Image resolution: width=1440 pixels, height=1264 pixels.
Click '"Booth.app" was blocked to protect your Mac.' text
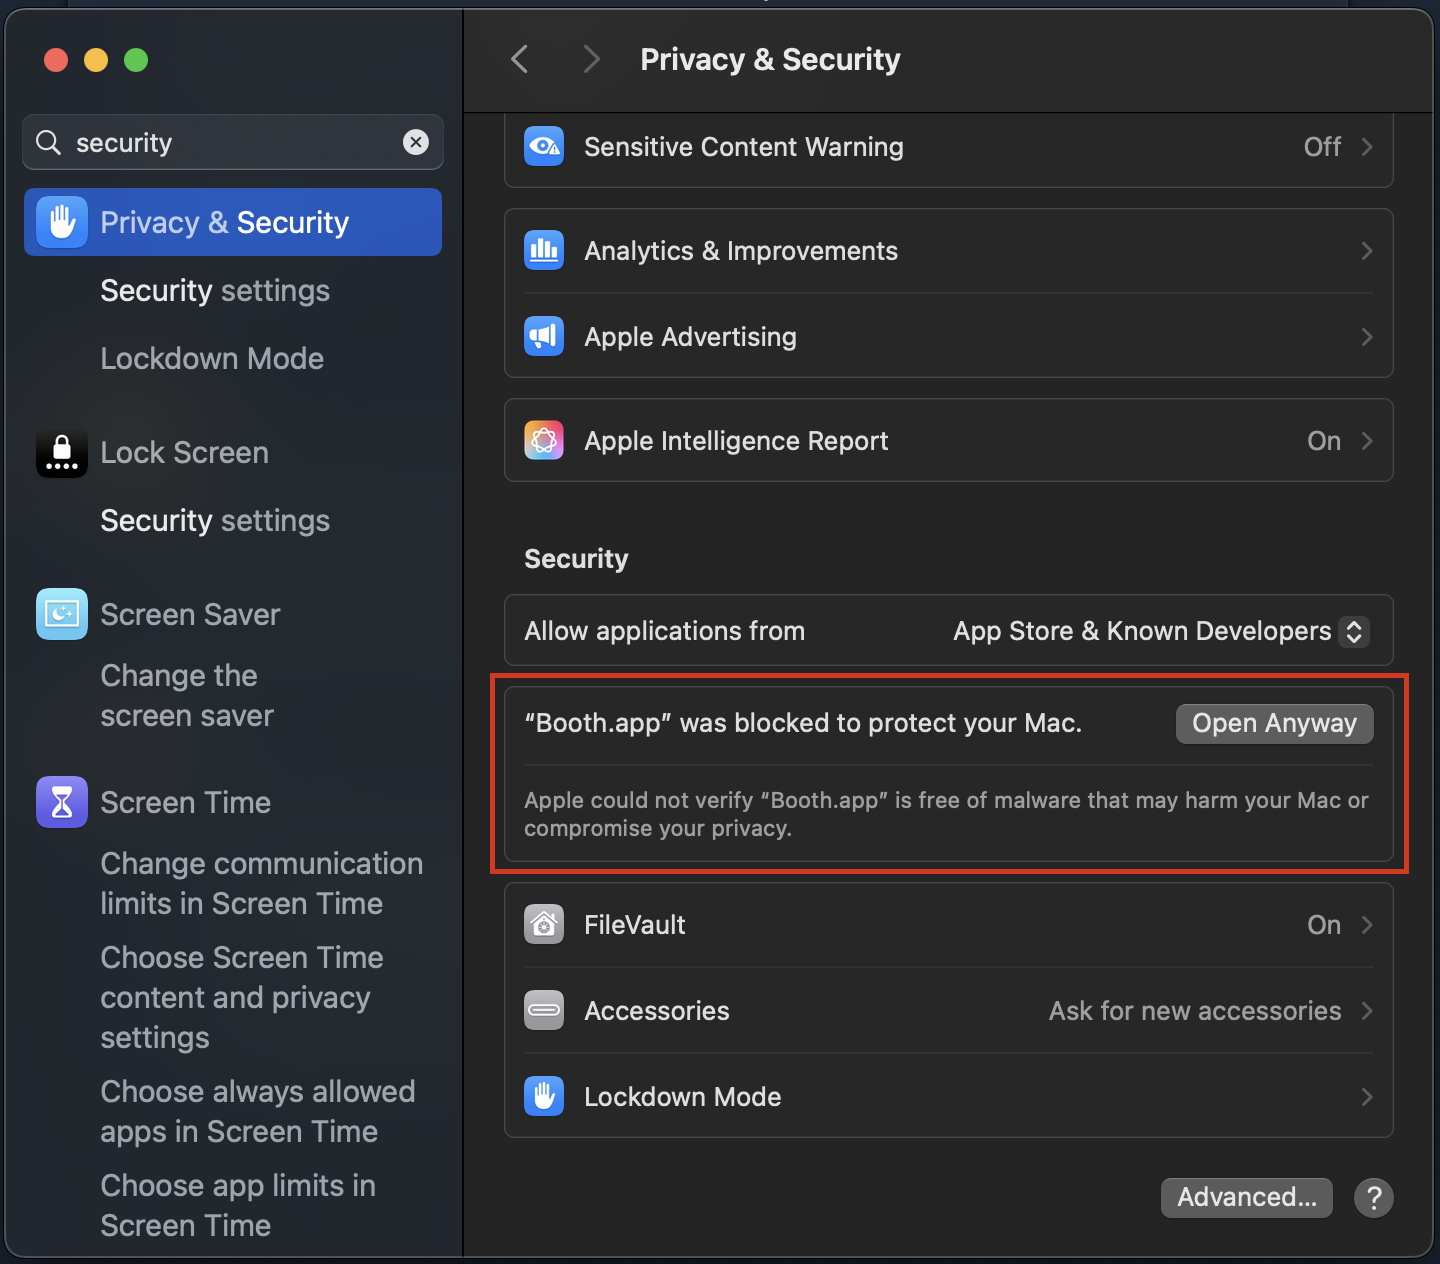(x=803, y=723)
